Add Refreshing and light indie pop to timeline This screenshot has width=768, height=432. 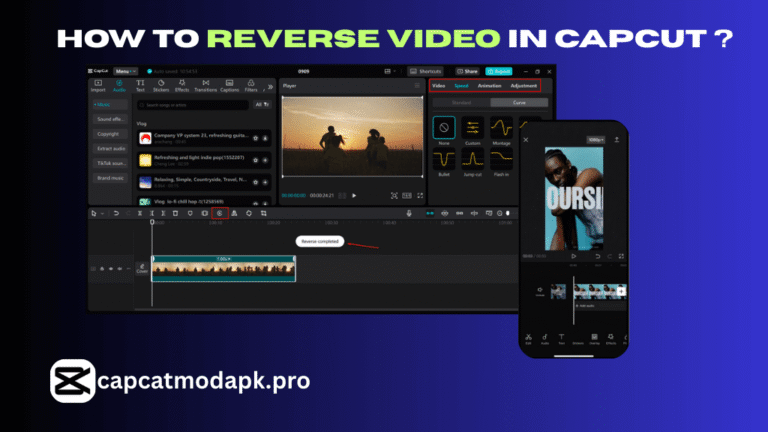[265, 160]
